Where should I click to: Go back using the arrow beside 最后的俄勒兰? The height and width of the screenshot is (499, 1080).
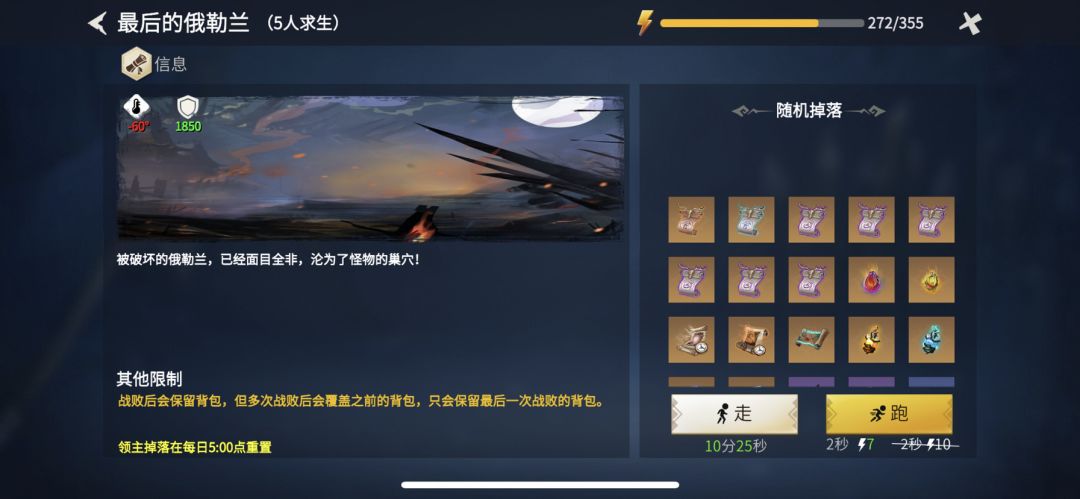pos(97,23)
